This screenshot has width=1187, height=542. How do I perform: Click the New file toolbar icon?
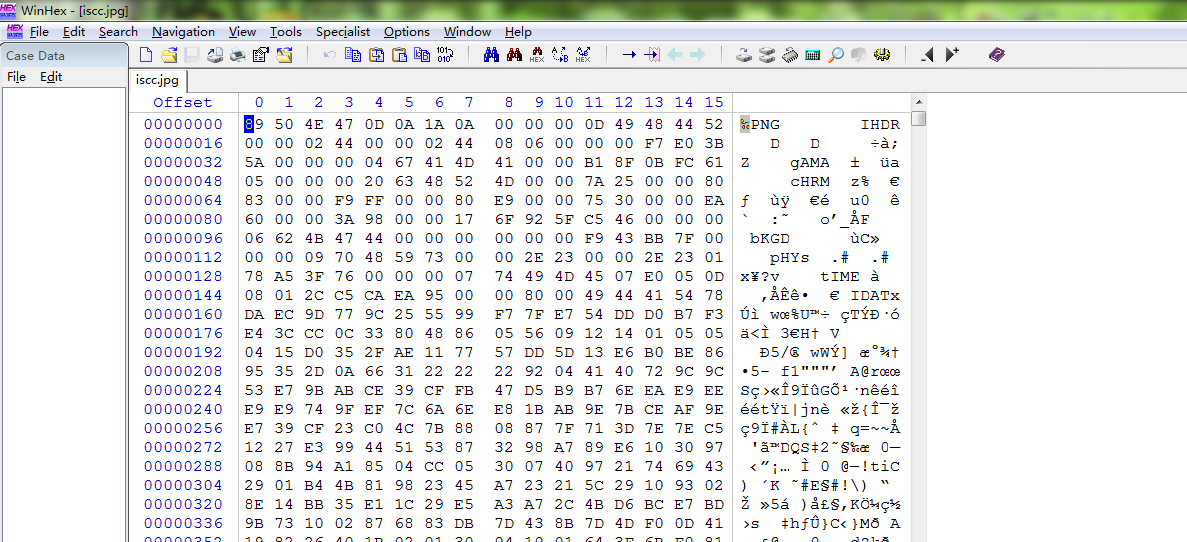tap(146, 55)
